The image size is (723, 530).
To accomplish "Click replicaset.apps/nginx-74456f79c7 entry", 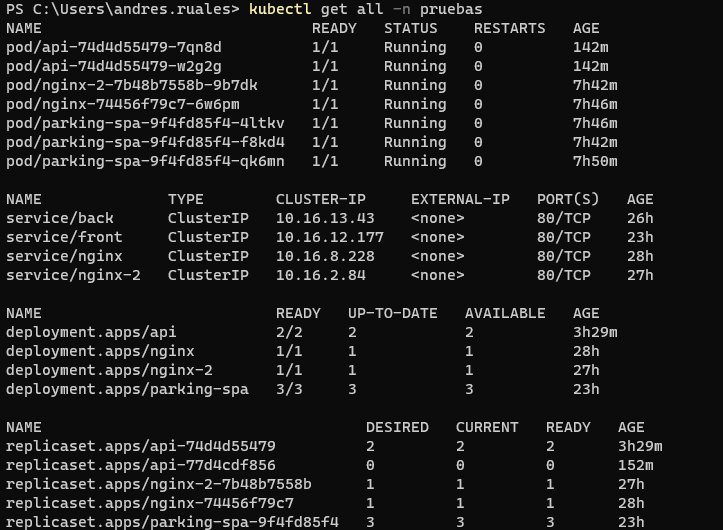I will [x=150, y=503].
